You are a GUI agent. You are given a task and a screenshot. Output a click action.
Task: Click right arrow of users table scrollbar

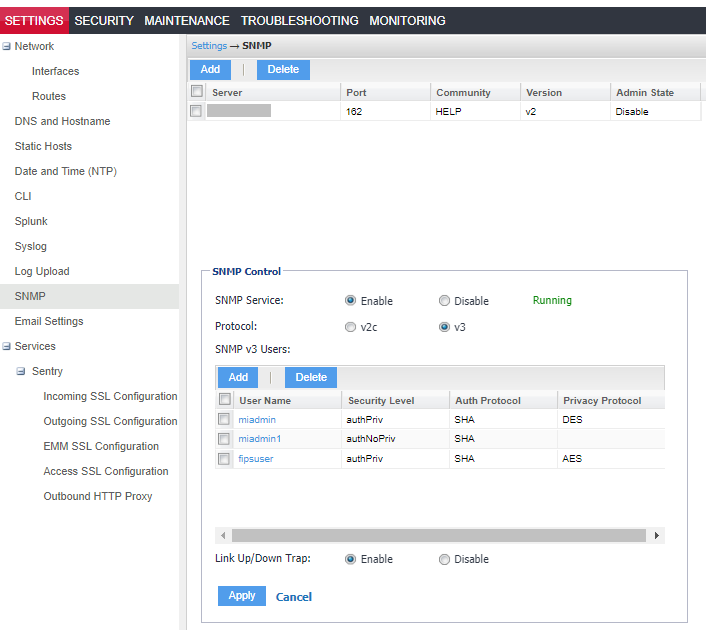coord(657,536)
